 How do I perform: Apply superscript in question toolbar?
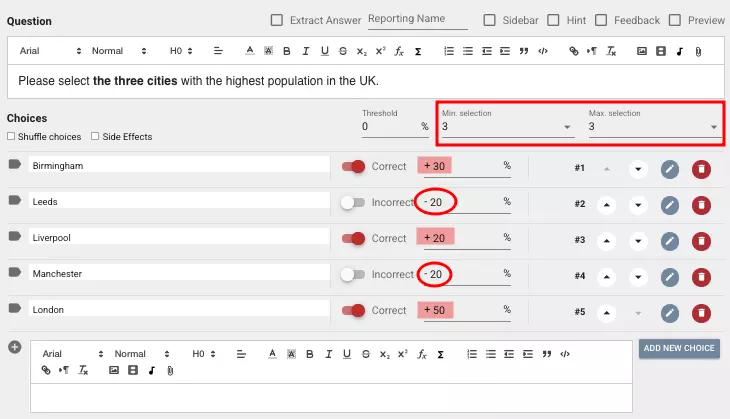tap(380, 51)
